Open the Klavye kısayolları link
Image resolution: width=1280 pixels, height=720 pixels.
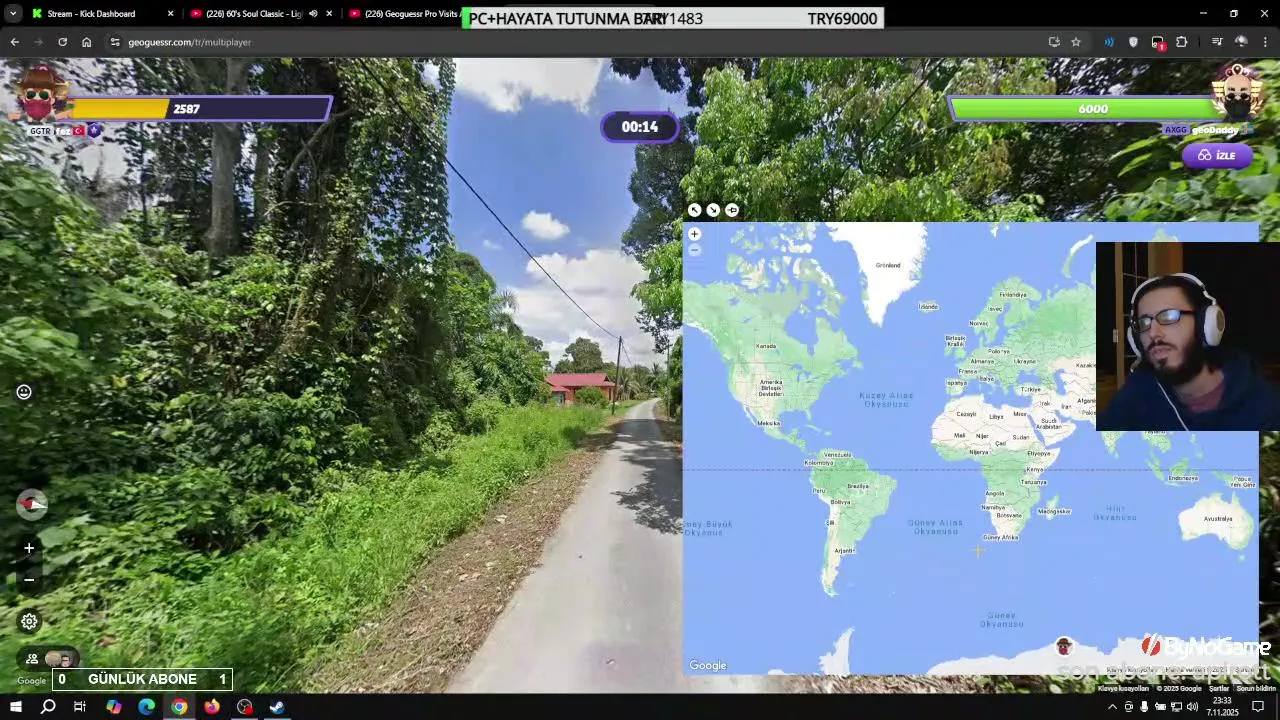1123,688
